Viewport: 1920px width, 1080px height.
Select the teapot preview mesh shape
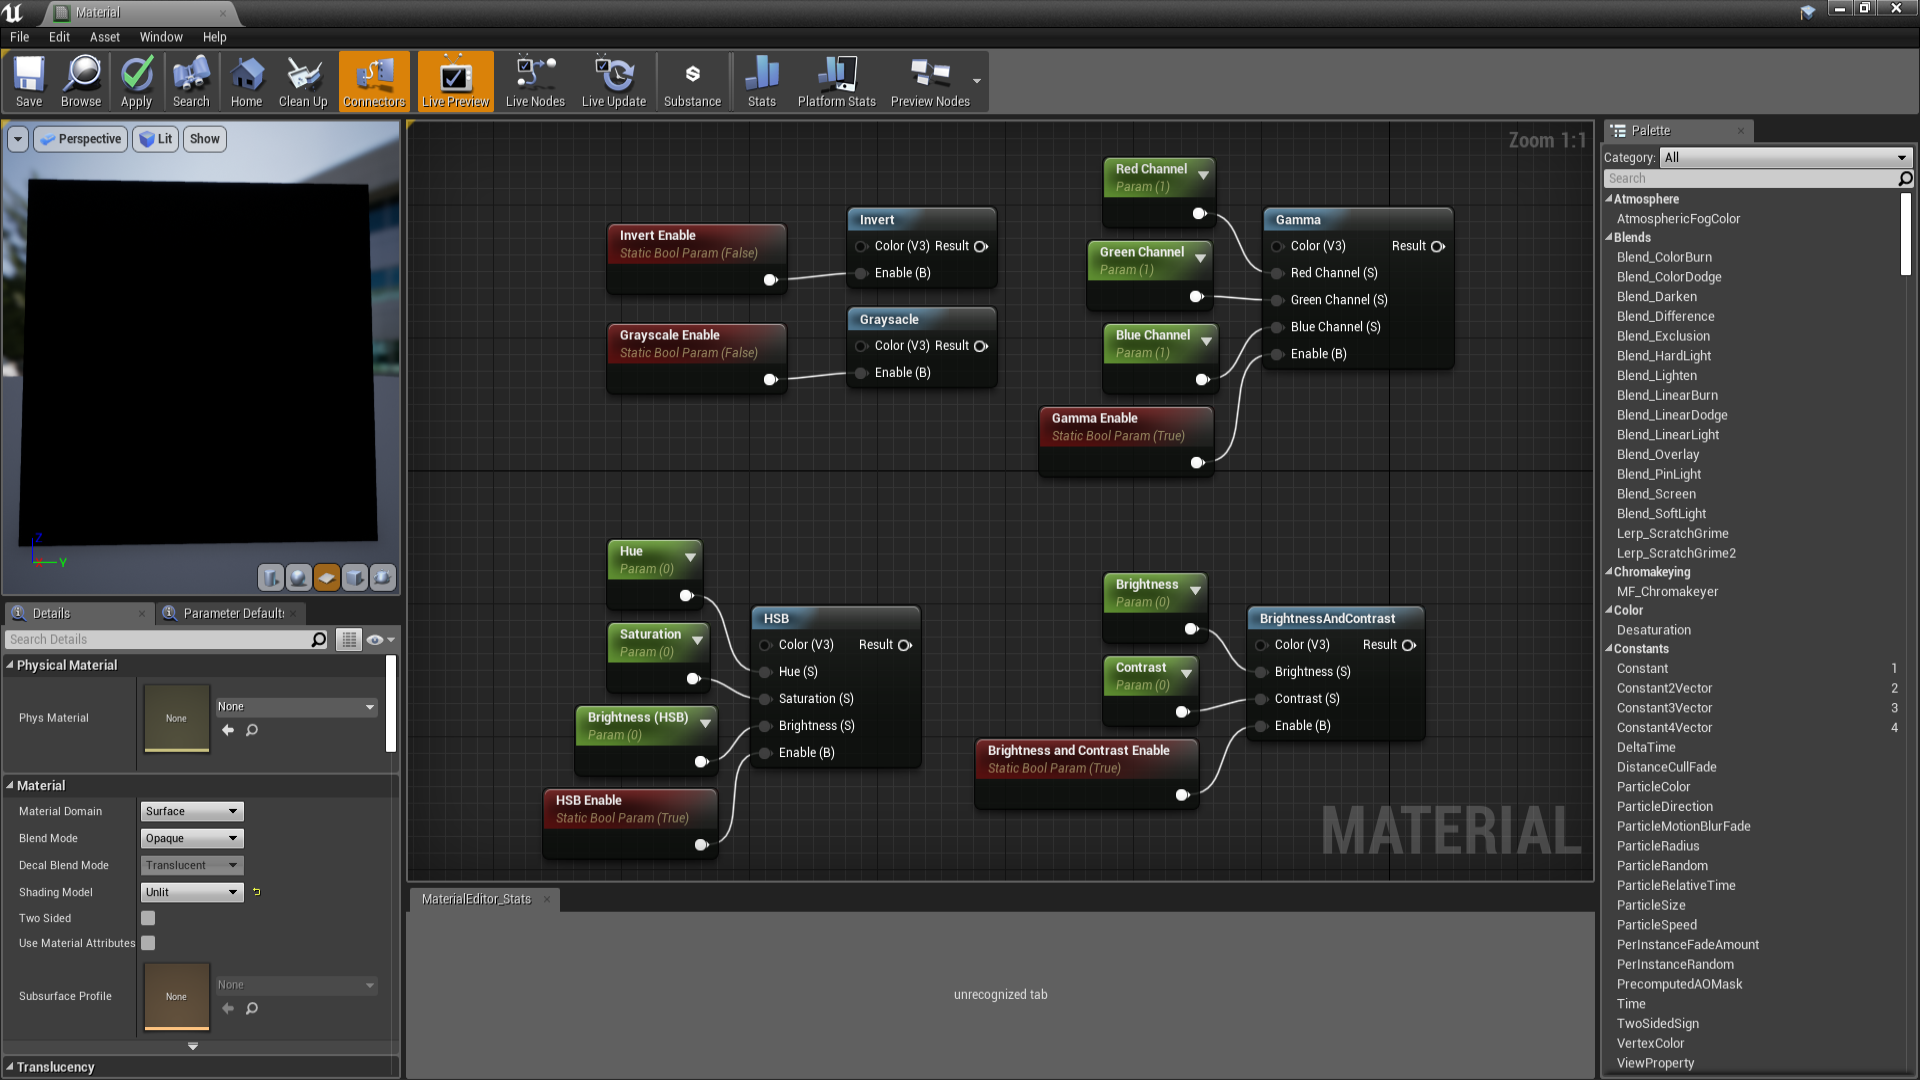(383, 578)
